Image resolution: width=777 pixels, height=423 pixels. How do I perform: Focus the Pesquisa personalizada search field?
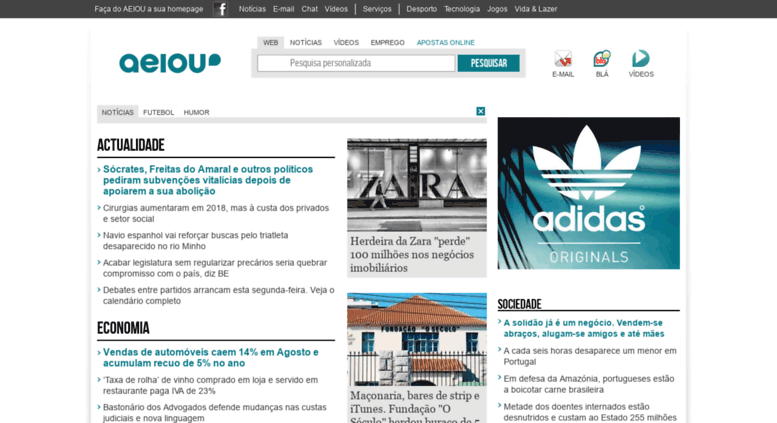[x=356, y=63]
